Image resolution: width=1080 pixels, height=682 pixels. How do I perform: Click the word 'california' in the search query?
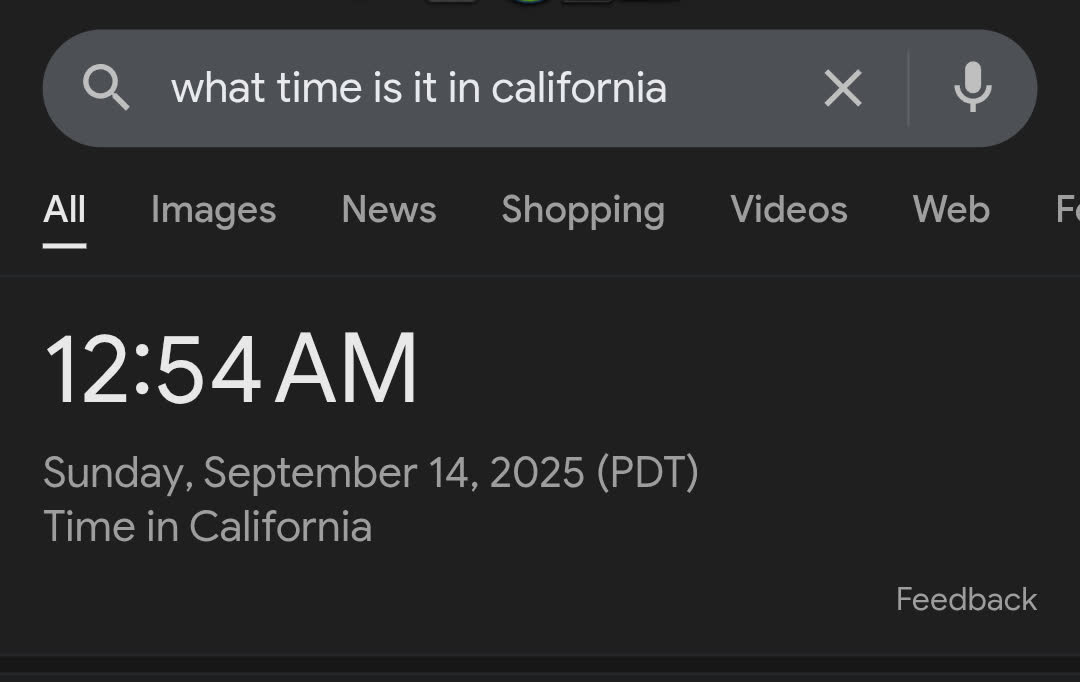tap(579, 88)
